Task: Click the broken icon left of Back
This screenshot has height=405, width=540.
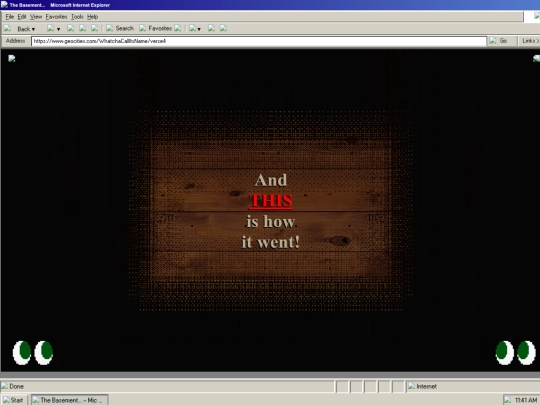Action: coord(7,28)
